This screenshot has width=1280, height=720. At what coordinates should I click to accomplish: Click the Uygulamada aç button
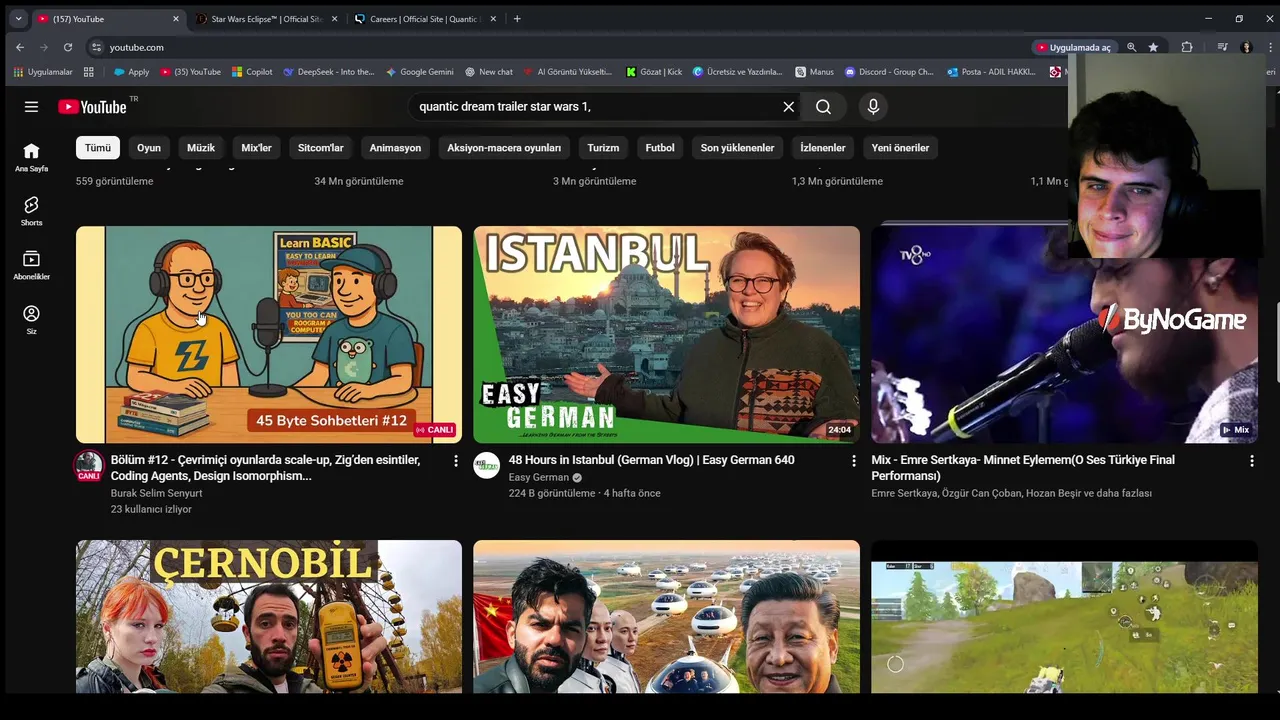pyautogui.click(x=1074, y=47)
